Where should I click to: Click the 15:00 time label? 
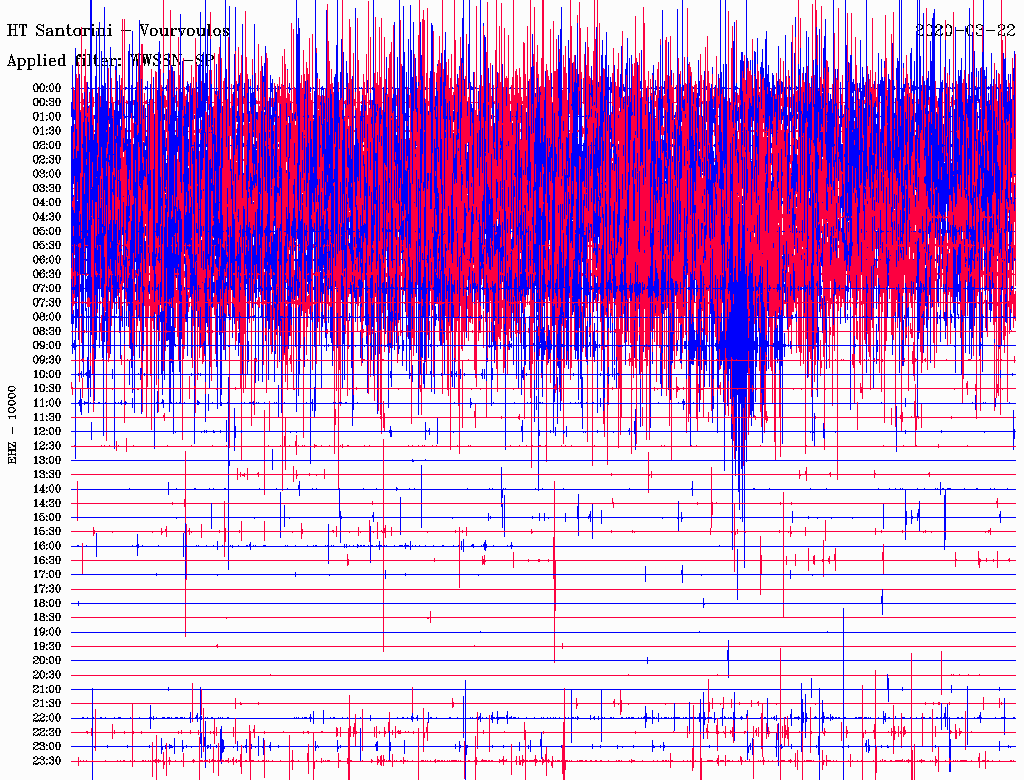pyautogui.click(x=47, y=518)
